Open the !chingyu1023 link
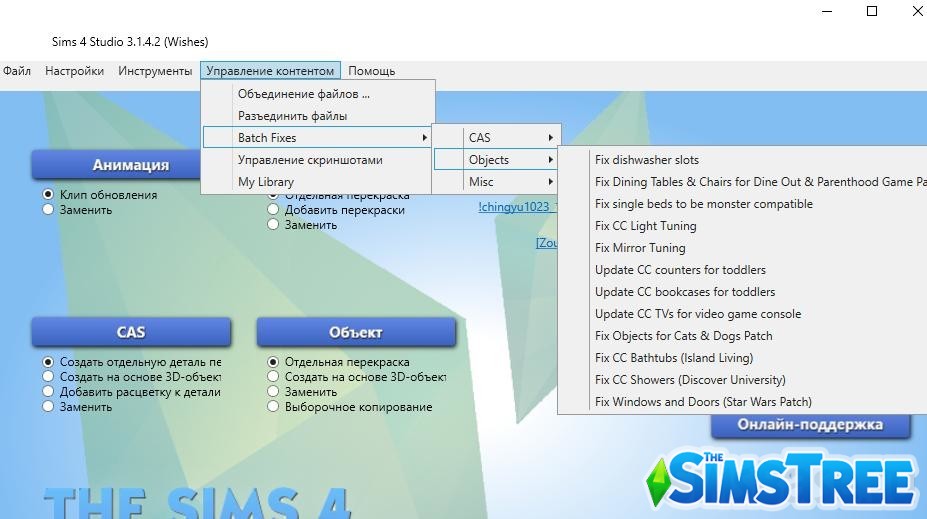 (517, 206)
